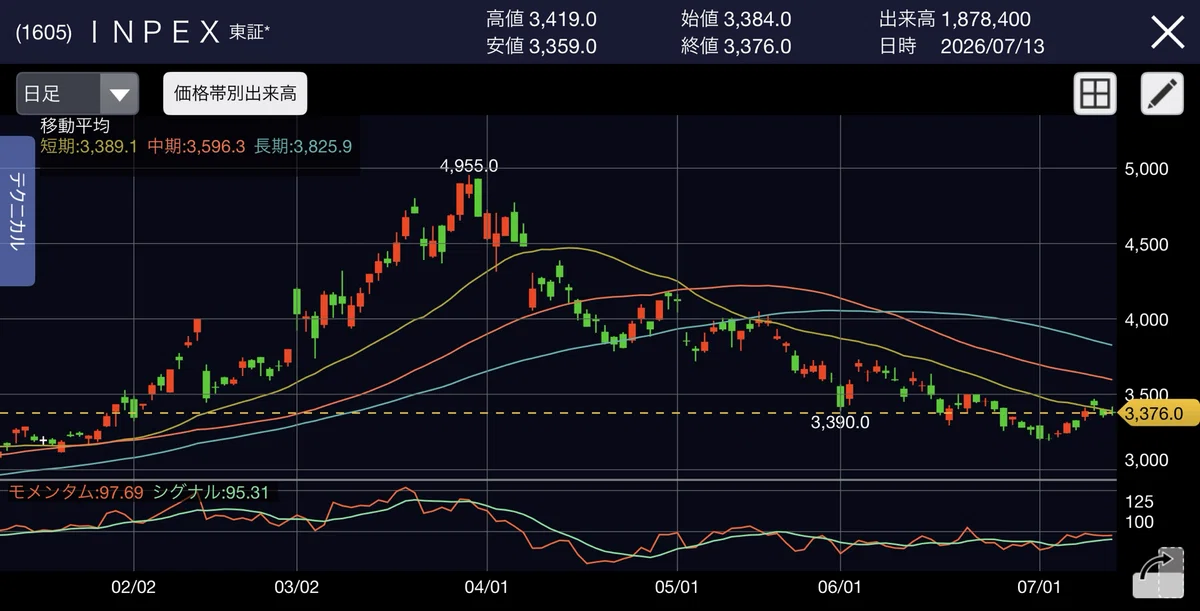Select the 移動平均 label

[x=74, y=126]
